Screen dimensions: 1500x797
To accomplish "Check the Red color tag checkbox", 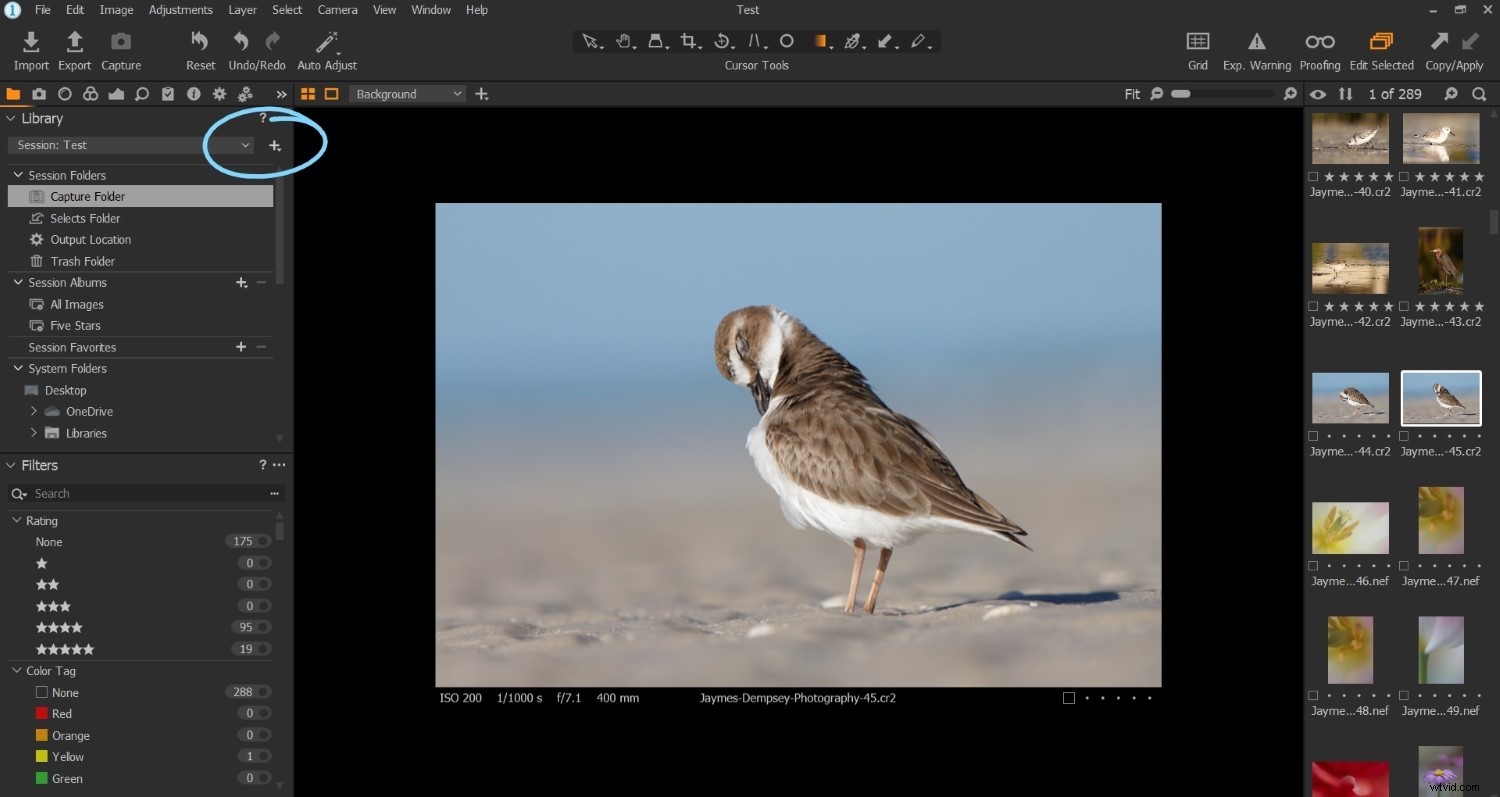I will (42, 713).
